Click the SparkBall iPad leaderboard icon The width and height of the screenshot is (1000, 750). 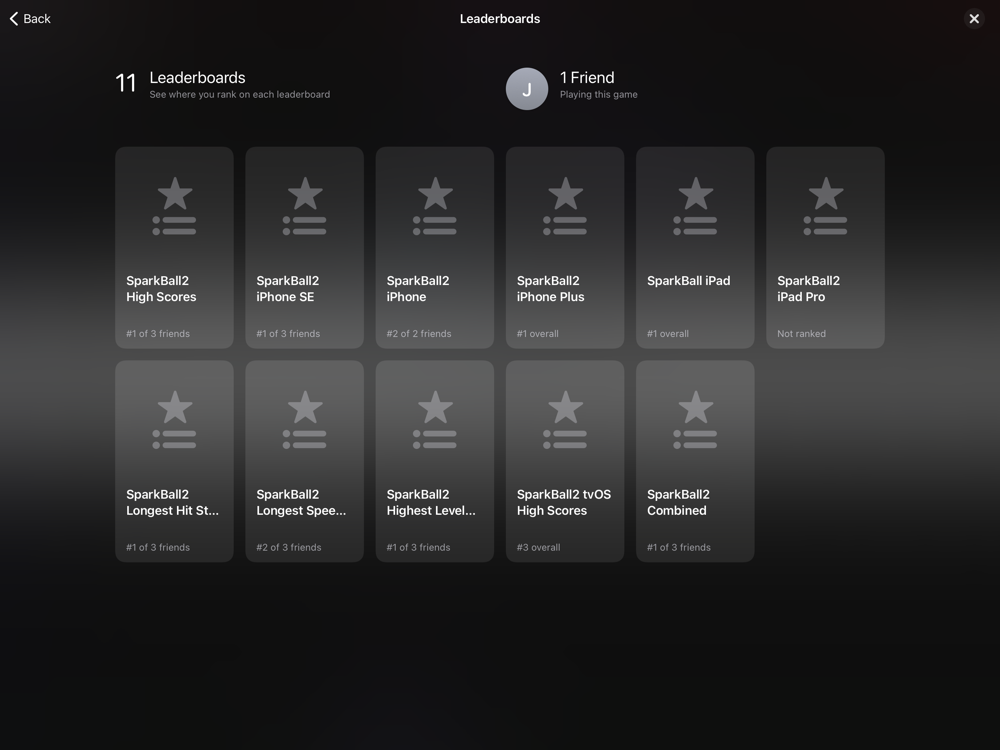click(695, 206)
